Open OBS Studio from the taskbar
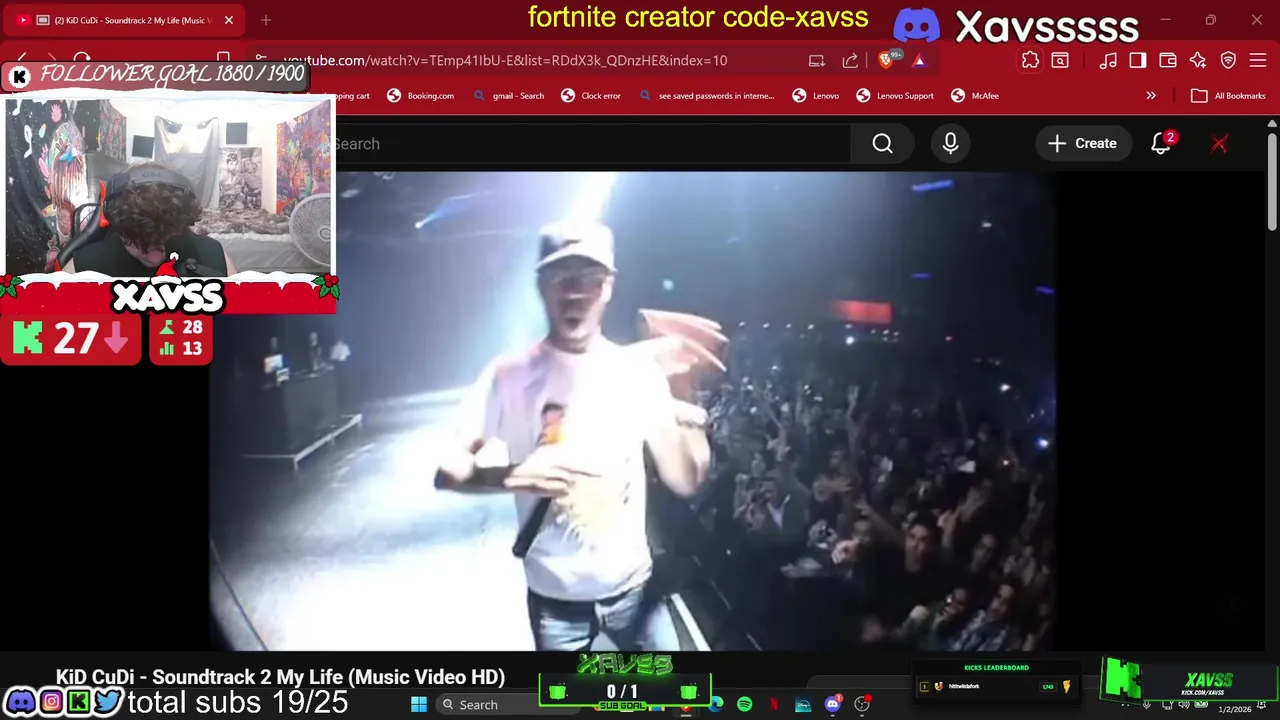 [x=863, y=704]
